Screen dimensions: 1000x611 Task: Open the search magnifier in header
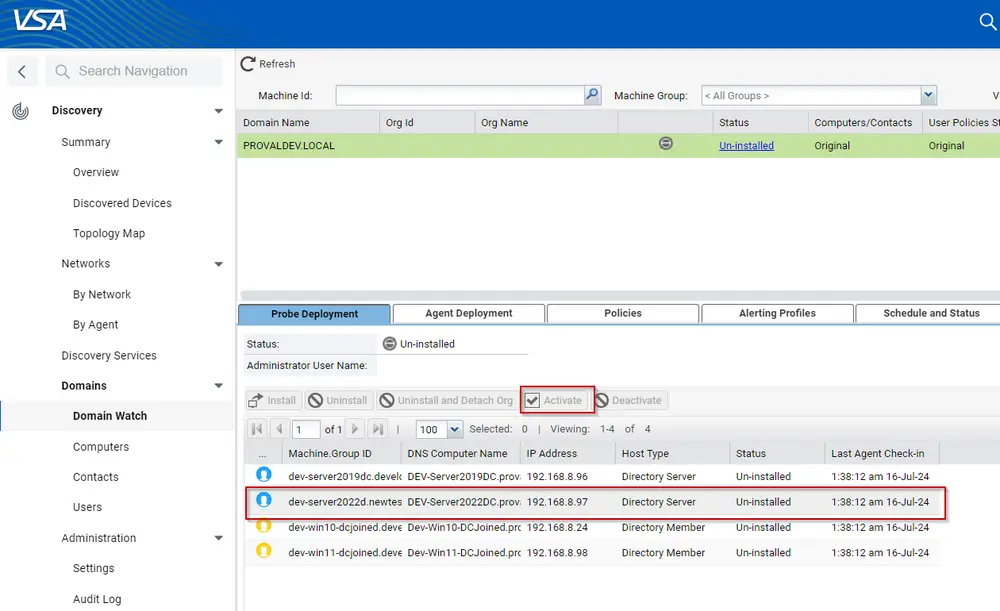(987, 22)
